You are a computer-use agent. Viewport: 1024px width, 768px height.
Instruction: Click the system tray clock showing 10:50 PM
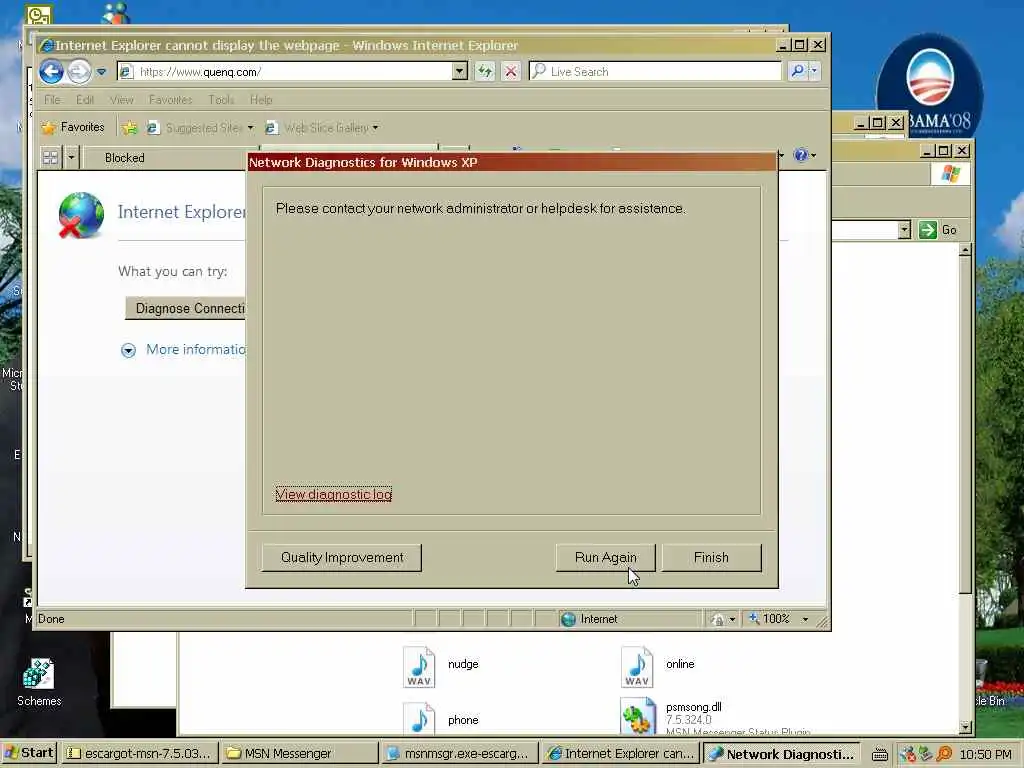click(x=986, y=754)
